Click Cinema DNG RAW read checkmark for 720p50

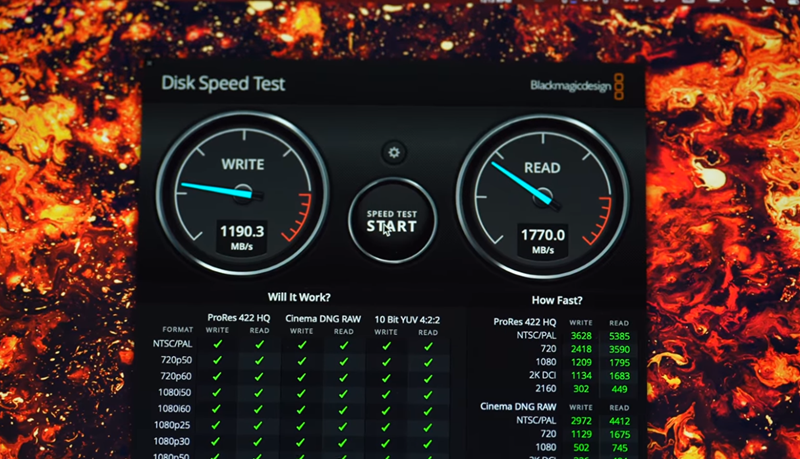click(x=343, y=362)
